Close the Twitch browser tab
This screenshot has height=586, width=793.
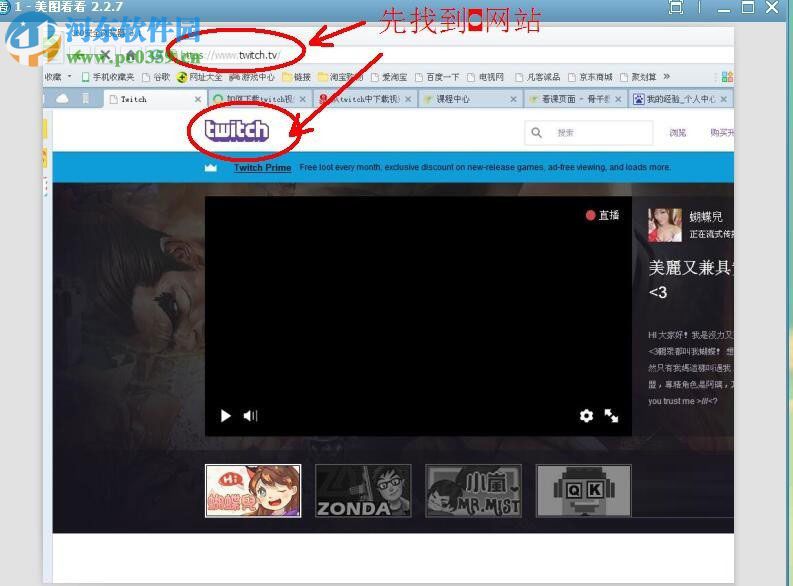click(198, 99)
